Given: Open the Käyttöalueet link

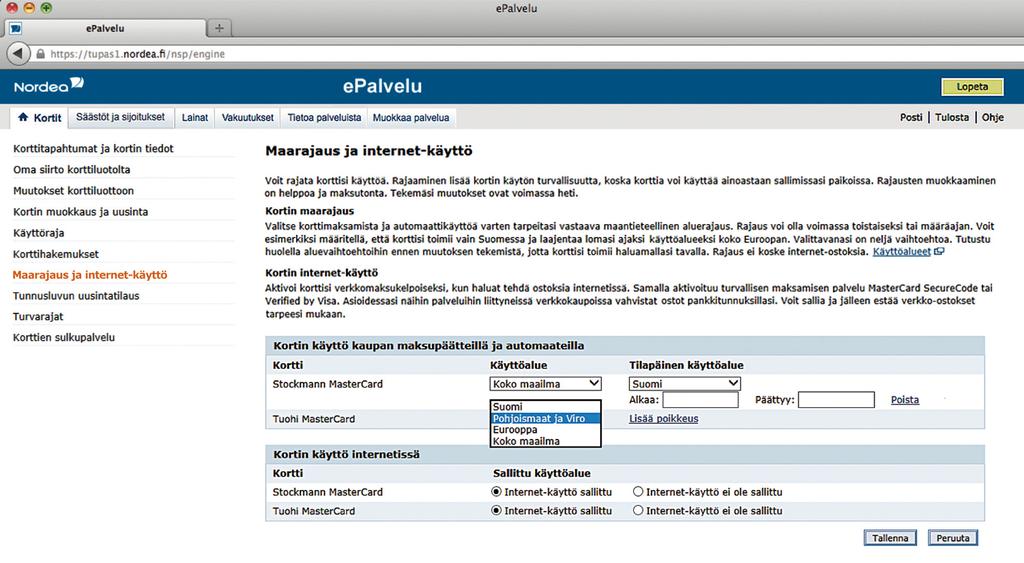Looking at the screenshot, I should (x=901, y=251).
